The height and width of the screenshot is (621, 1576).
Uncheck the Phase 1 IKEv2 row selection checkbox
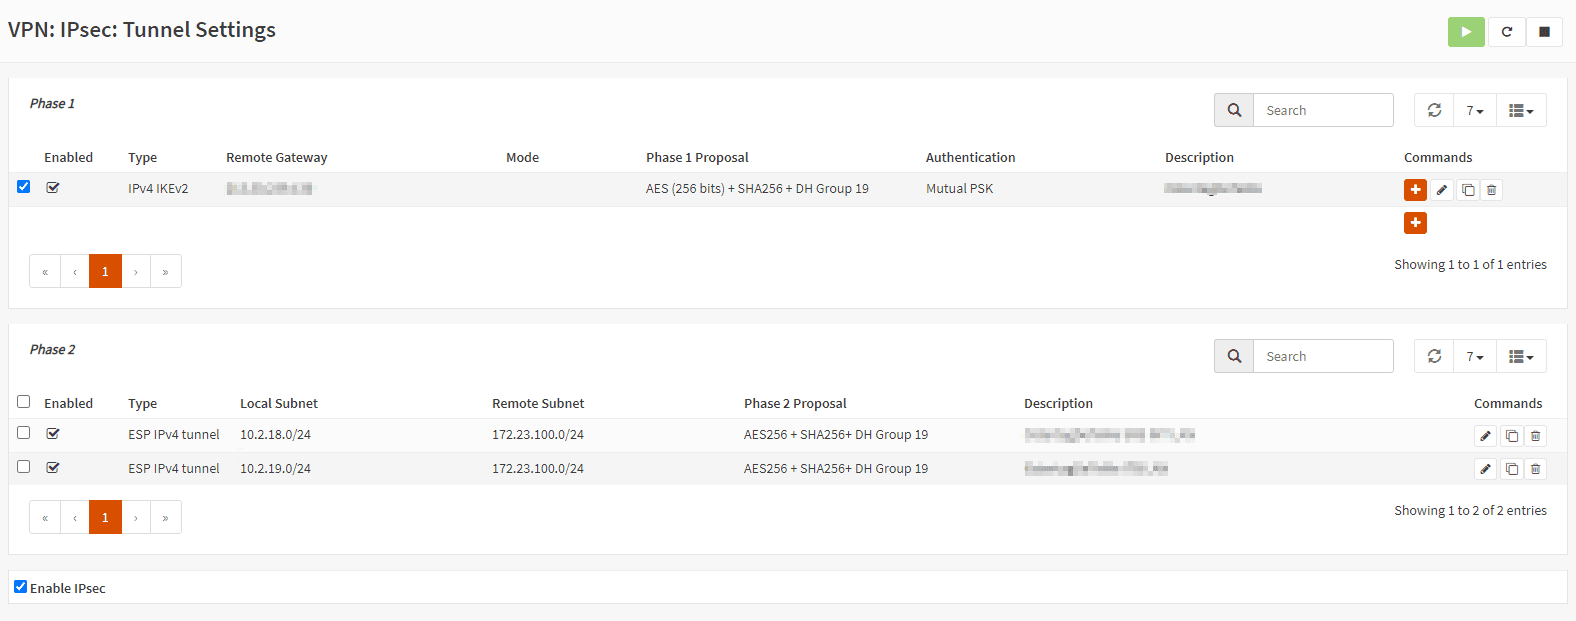23,186
